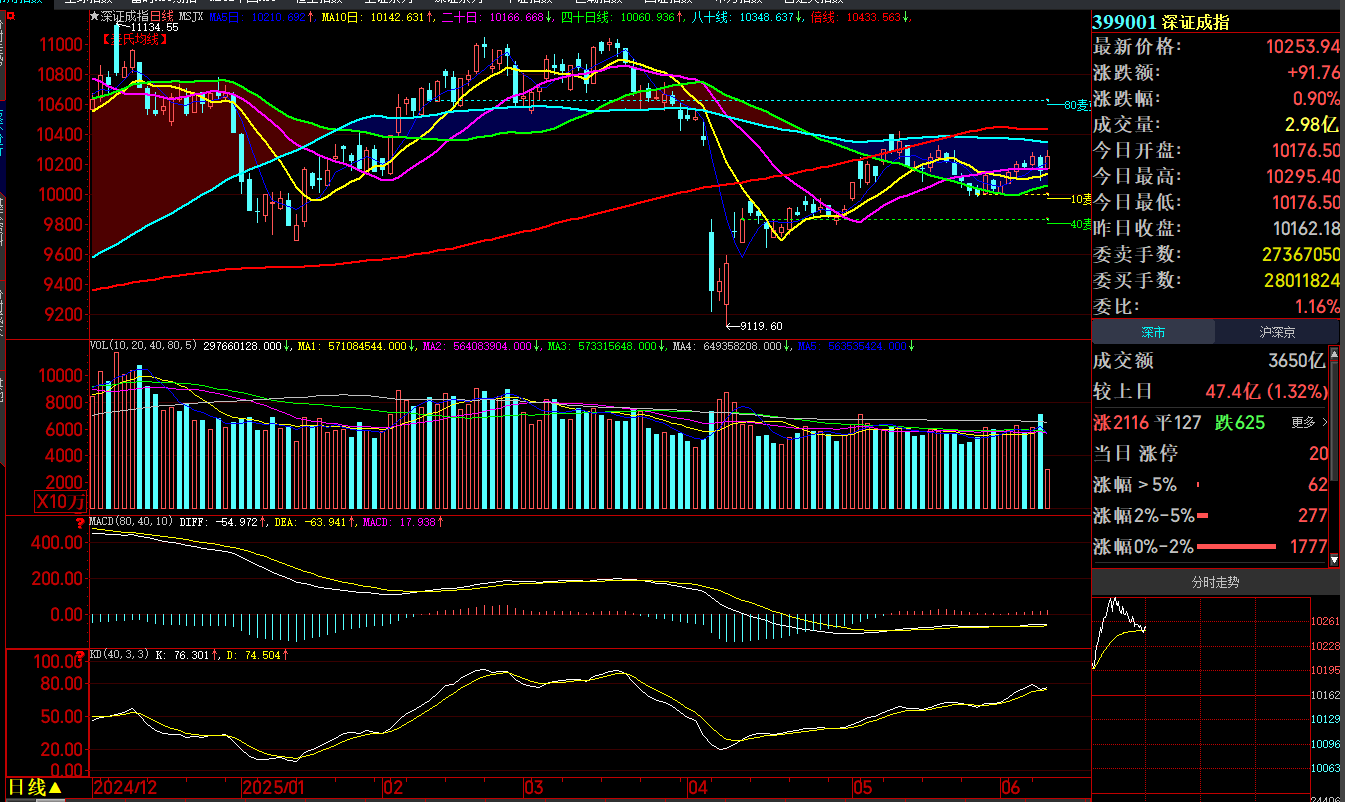Click the DIFF value -54.972
Screen dimensions: 1345x802
coord(237,522)
